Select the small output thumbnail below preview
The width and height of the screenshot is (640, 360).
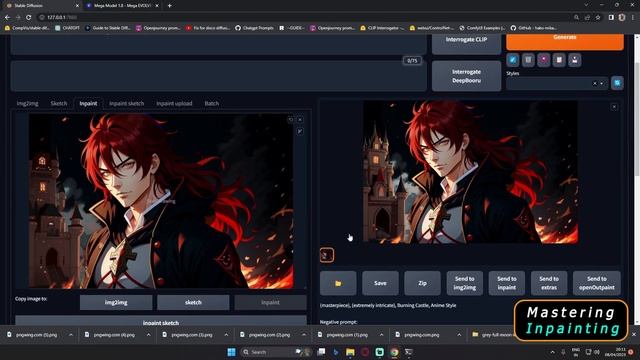tap(327, 255)
